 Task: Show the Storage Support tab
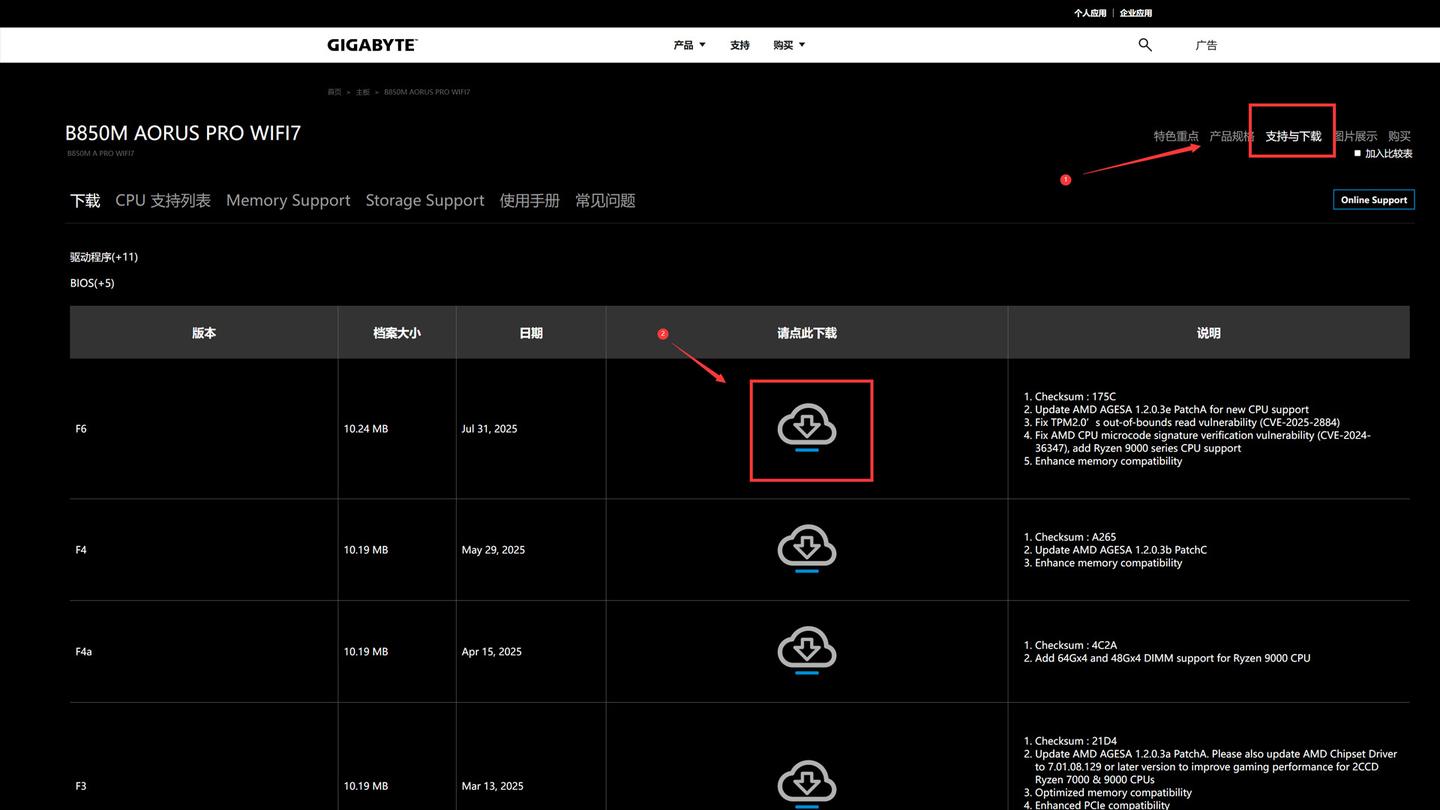(x=425, y=200)
